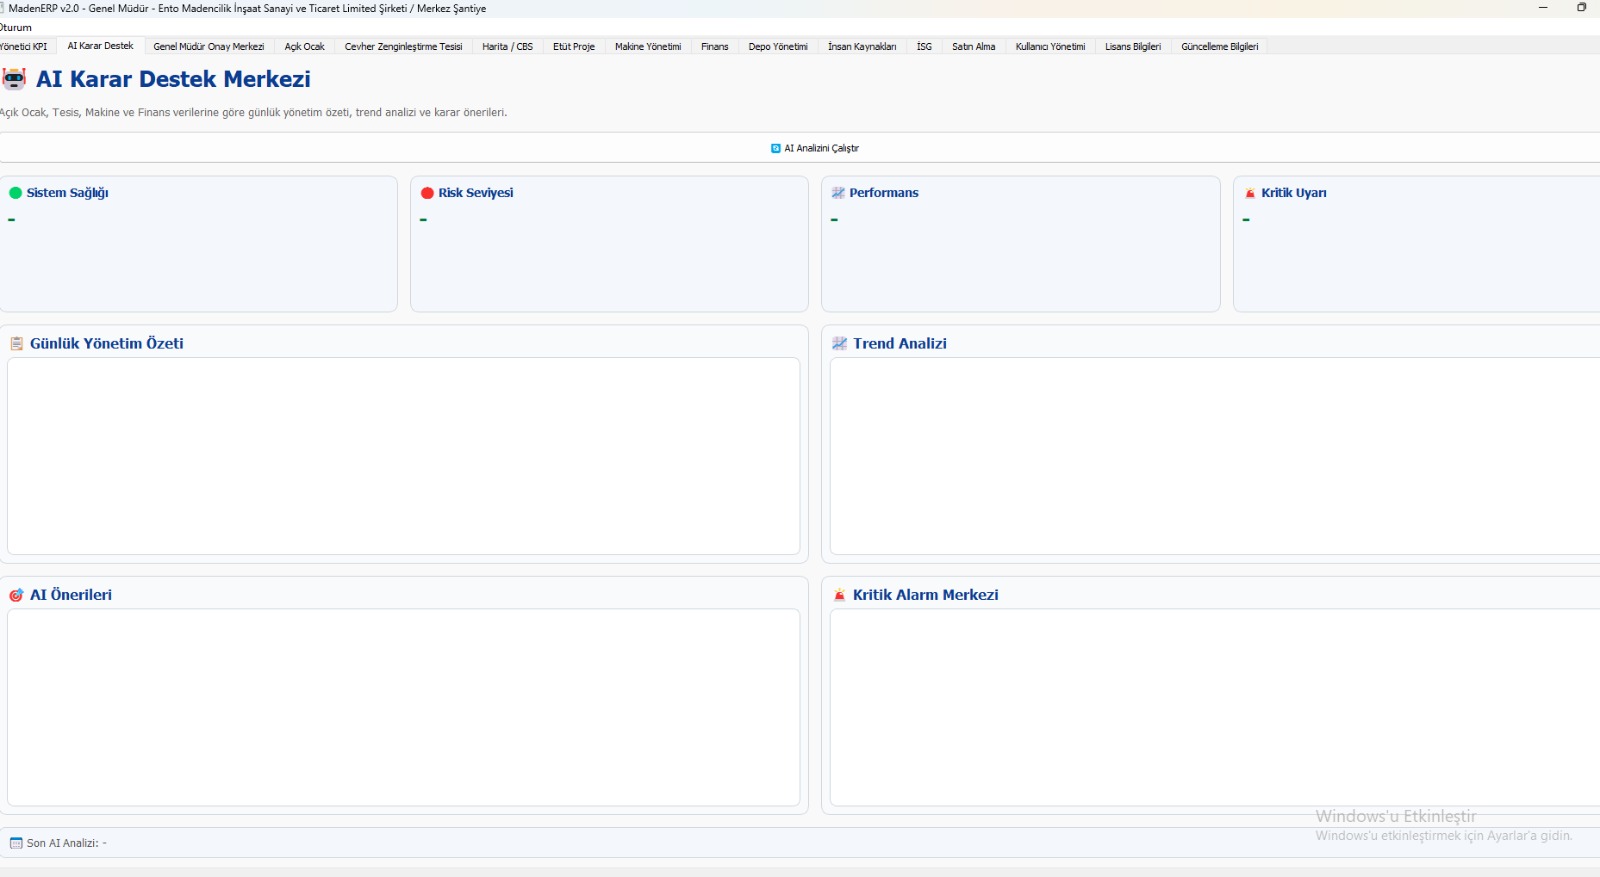Go to the Açık Ocak tab
The height and width of the screenshot is (877, 1600).
tap(305, 47)
